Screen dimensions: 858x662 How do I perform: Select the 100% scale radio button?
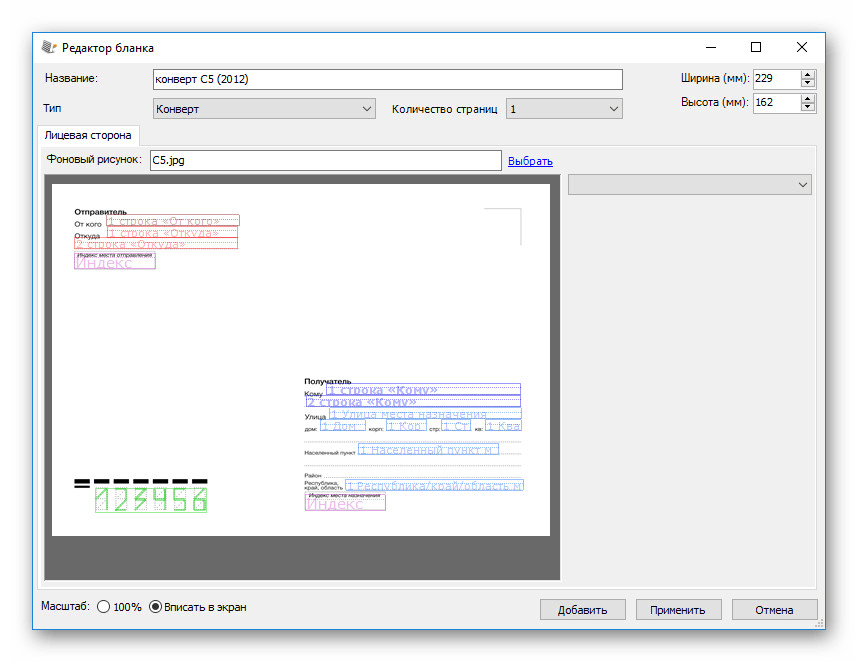pyautogui.click(x=104, y=607)
